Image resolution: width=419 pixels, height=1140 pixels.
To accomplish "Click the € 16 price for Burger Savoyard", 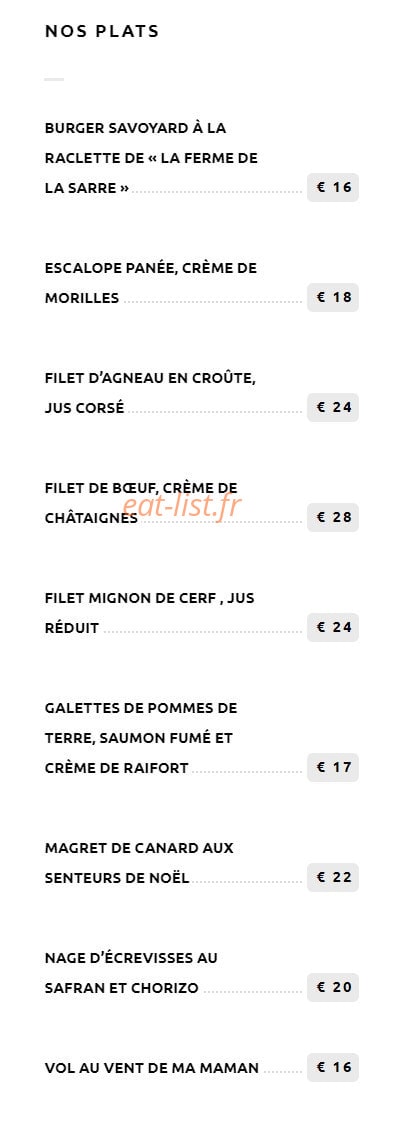I will (333, 188).
